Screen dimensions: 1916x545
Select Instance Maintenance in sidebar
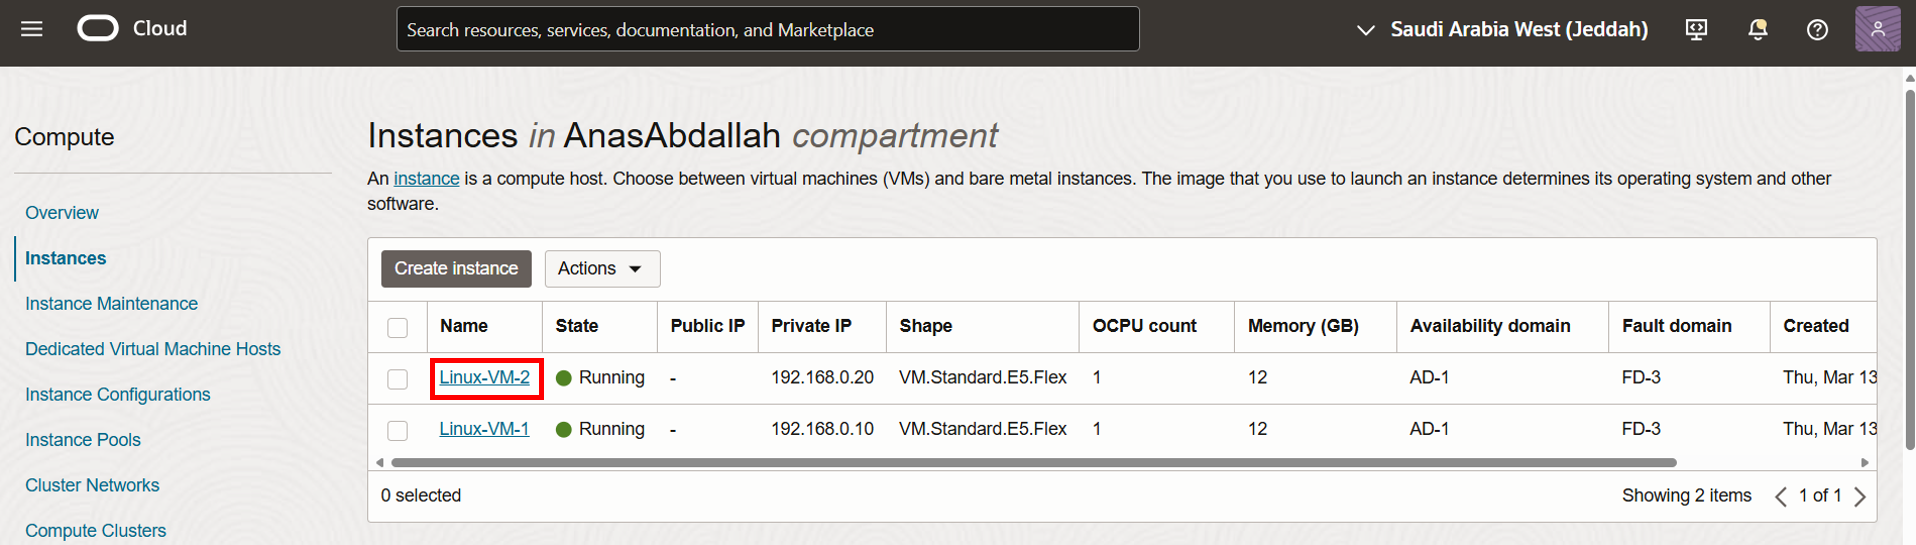pos(111,303)
